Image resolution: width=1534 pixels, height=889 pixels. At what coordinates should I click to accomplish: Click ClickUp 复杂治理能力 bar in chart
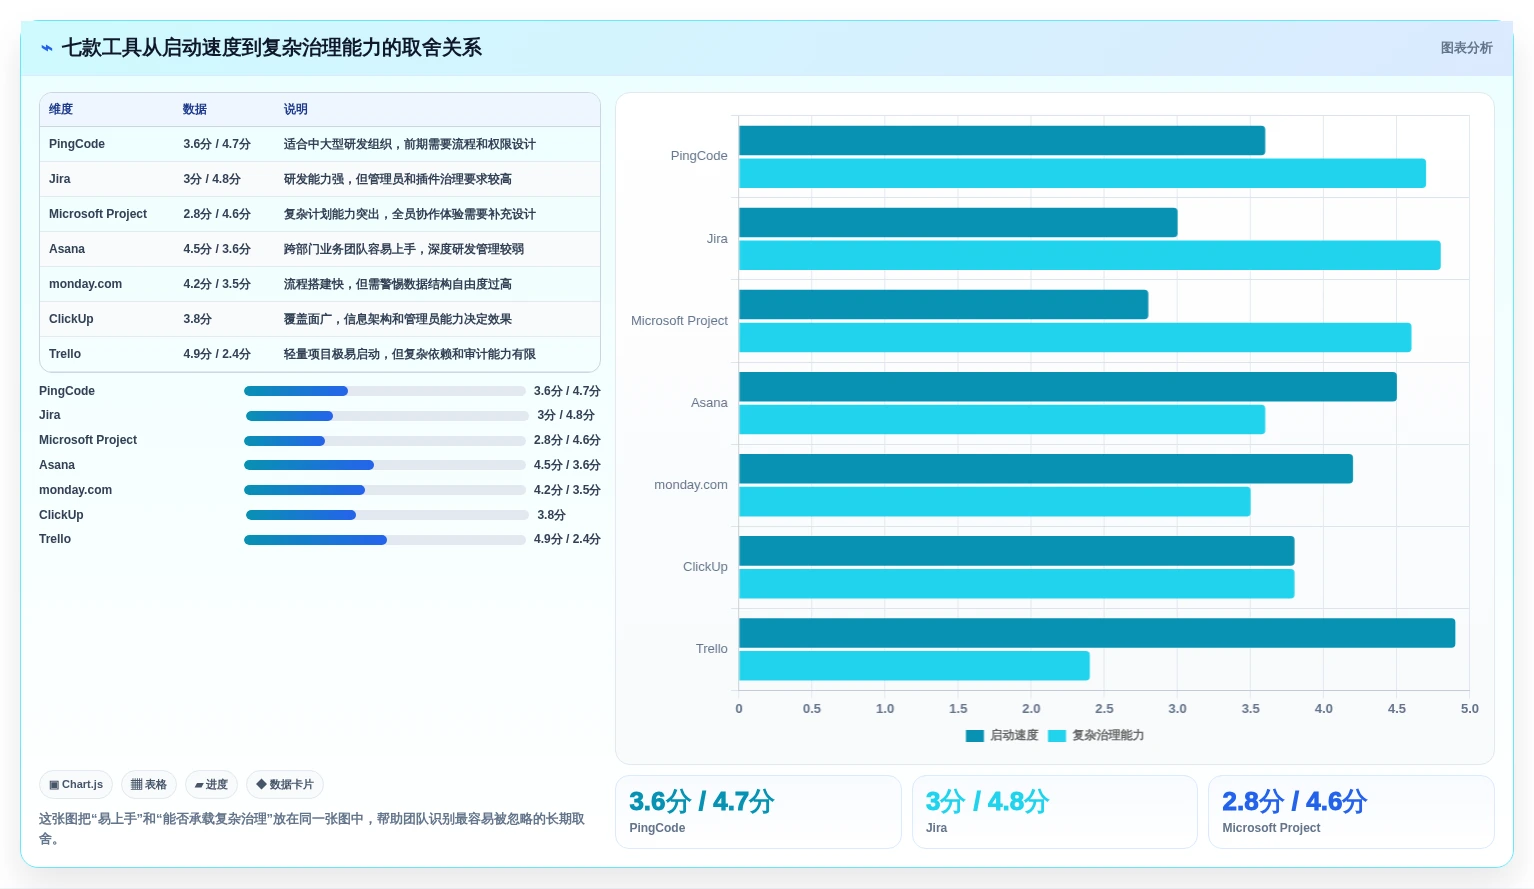1017,584
